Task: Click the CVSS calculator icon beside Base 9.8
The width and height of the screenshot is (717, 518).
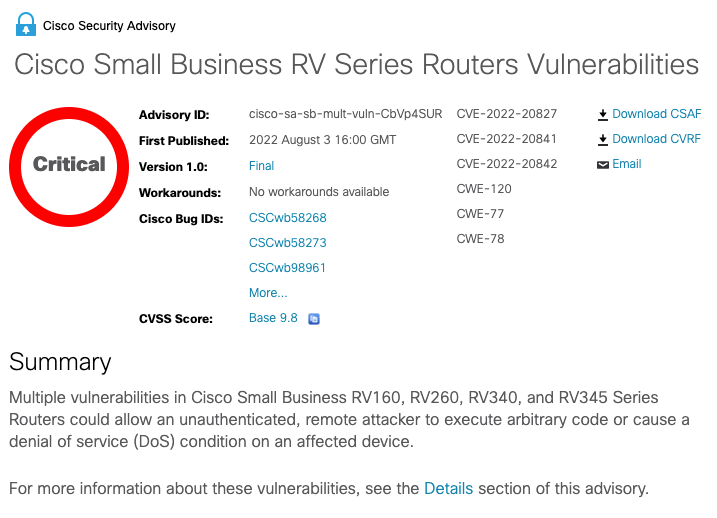Action: click(x=314, y=319)
